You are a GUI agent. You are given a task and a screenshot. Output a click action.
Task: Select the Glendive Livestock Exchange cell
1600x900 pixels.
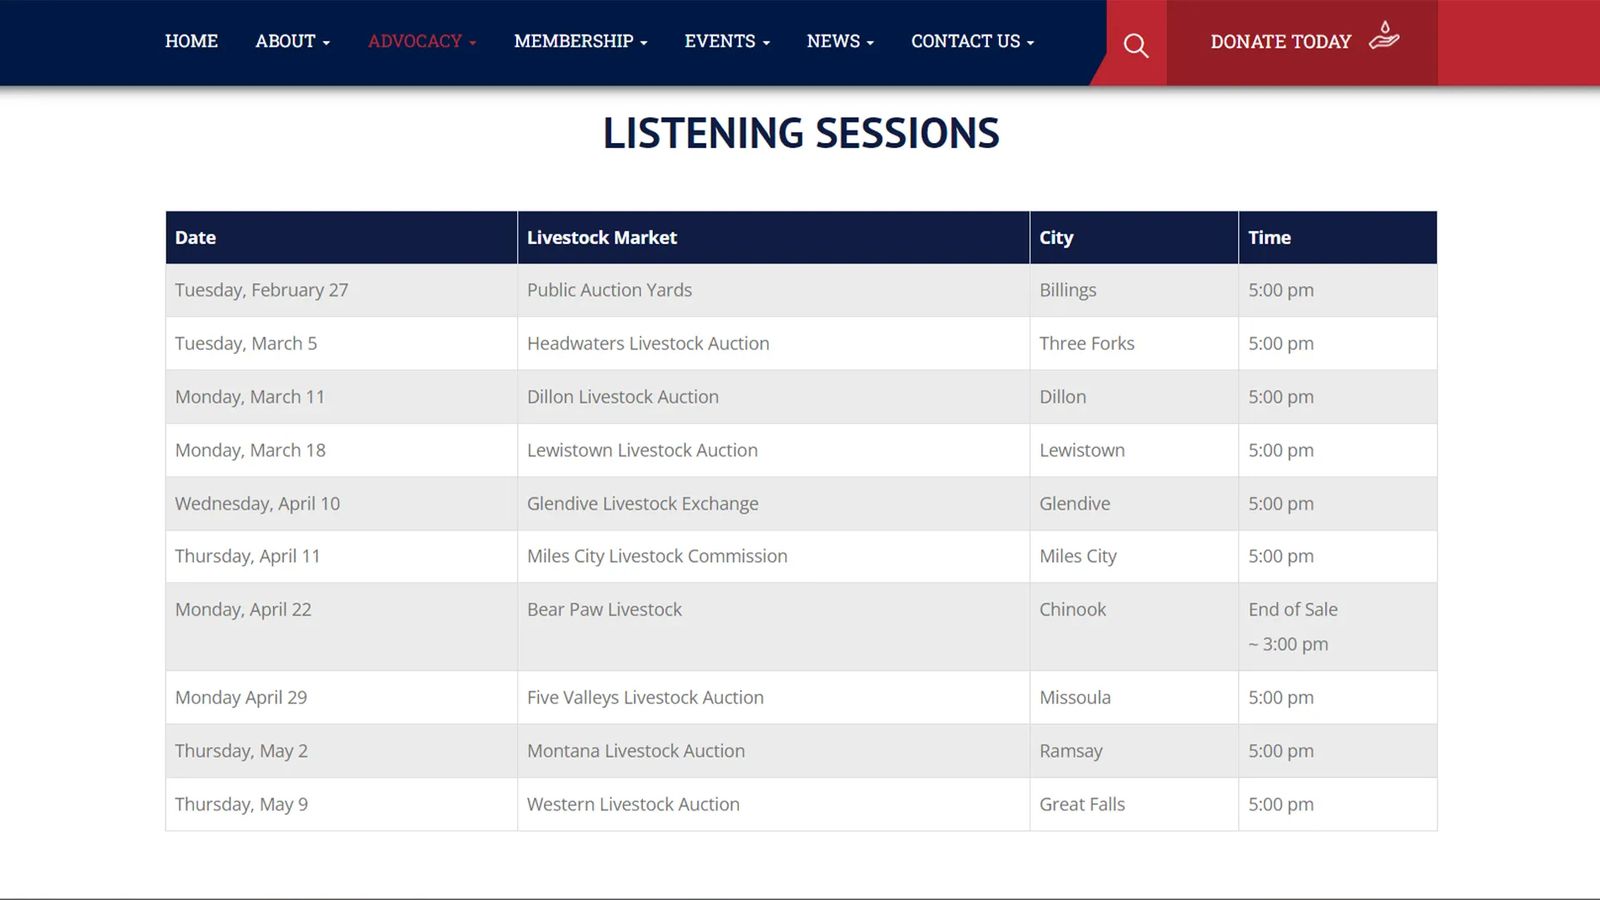773,503
